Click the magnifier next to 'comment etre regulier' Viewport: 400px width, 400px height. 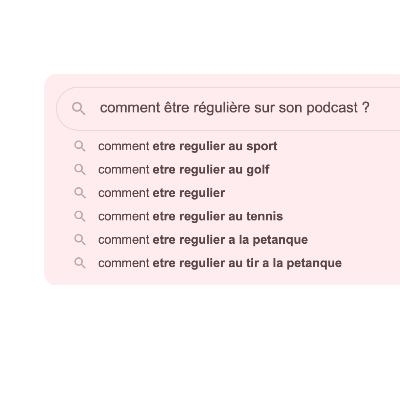(80, 193)
